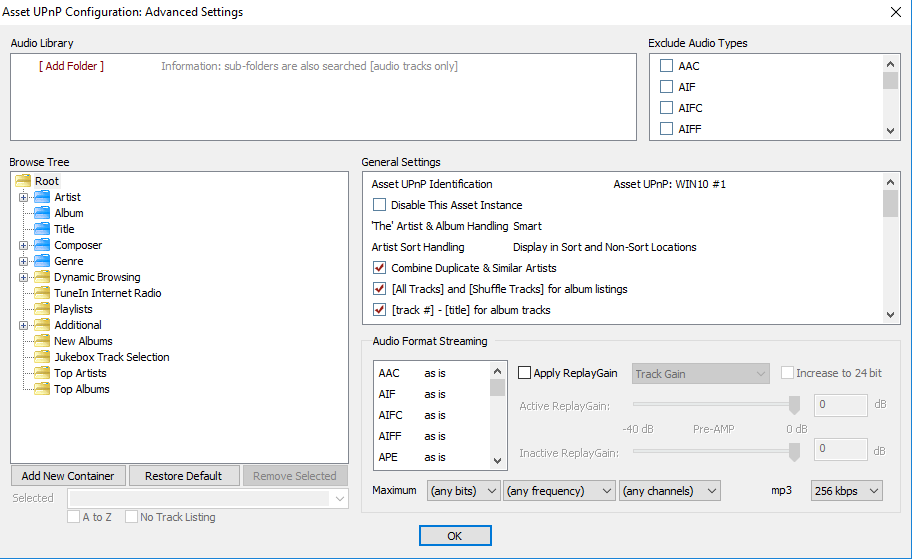Viewport: 912px width, 559px height.
Task: Click the Jukebox Track Selection folder icon
Action: [x=42, y=357]
